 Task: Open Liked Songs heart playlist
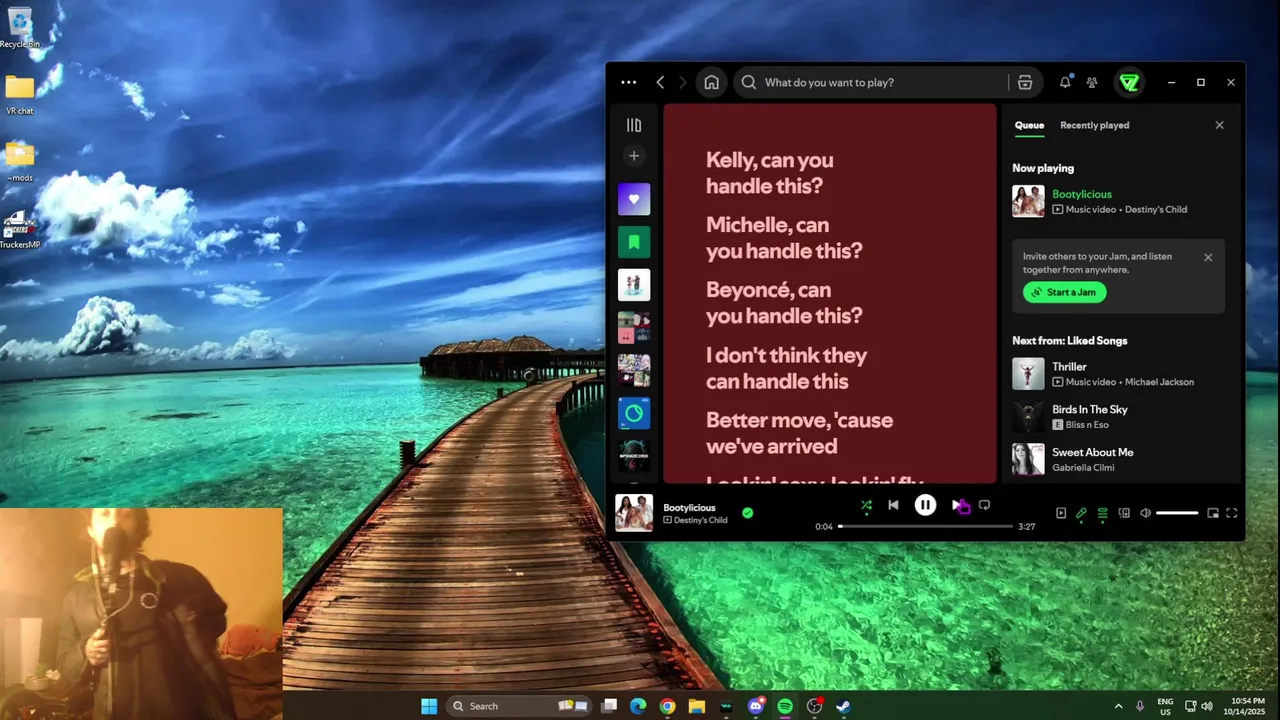(634, 199)
